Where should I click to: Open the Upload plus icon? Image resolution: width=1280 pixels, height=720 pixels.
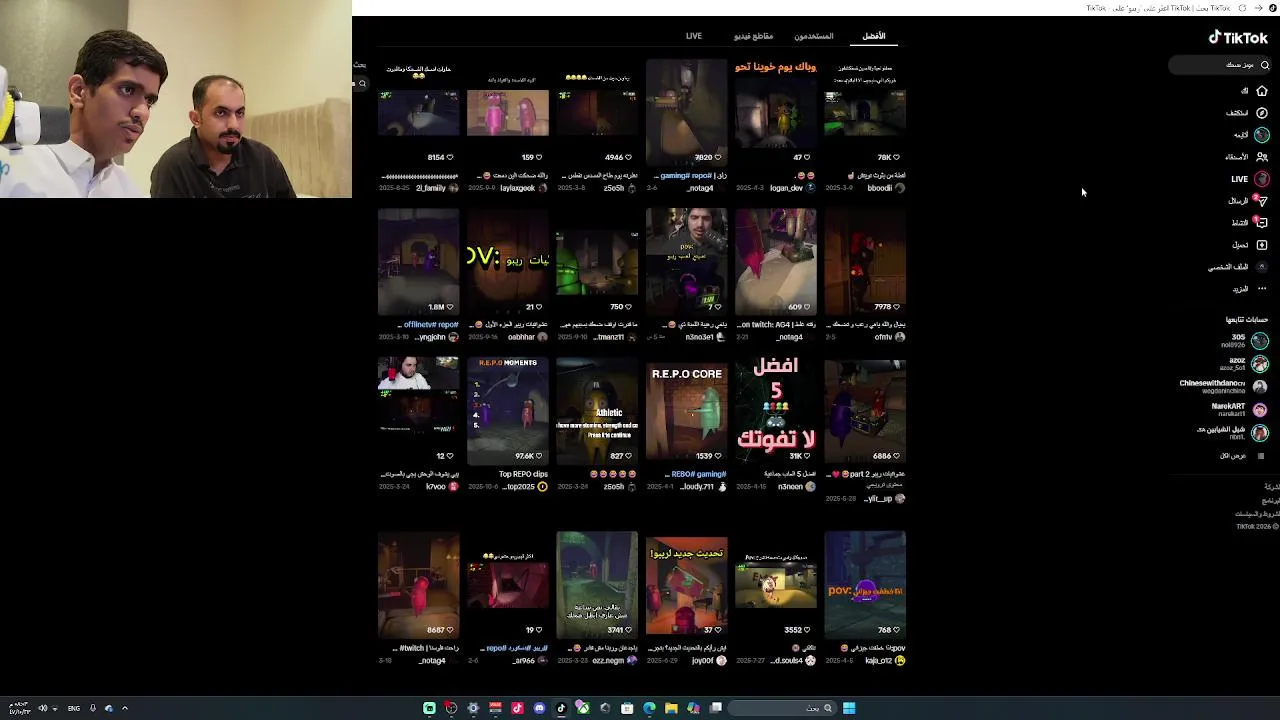(x=1262, y=245)
